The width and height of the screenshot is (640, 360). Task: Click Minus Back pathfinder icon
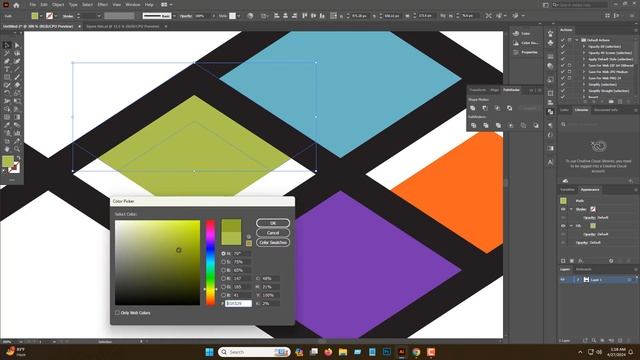pyautogui.click(x=536, y=125)
